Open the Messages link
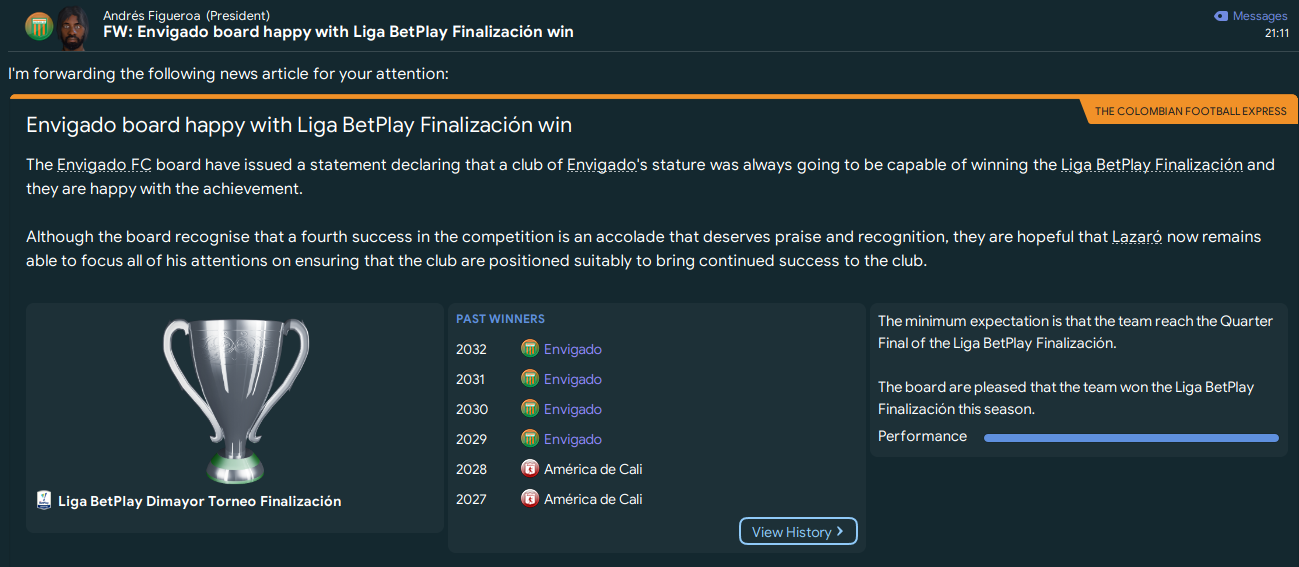Screen dimensions: 1299x567 click(x=1259, y=16)
